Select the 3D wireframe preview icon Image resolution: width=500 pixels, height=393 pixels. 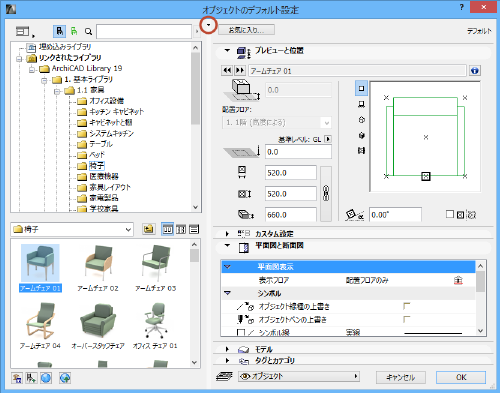[x=361, y=120]
